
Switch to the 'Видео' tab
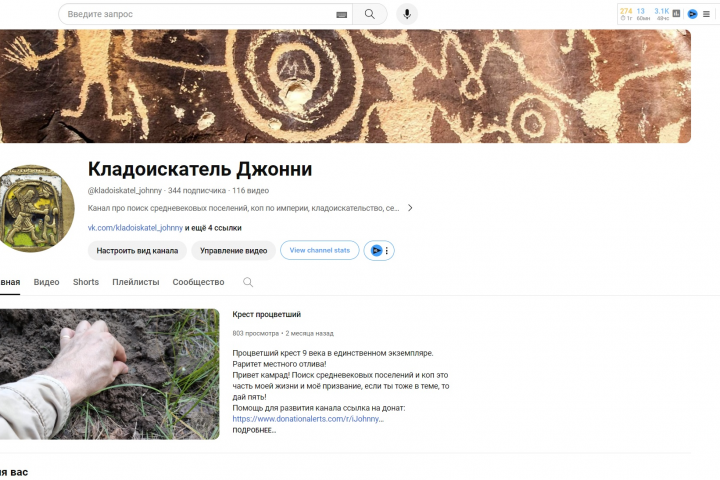tap(46, 282)
